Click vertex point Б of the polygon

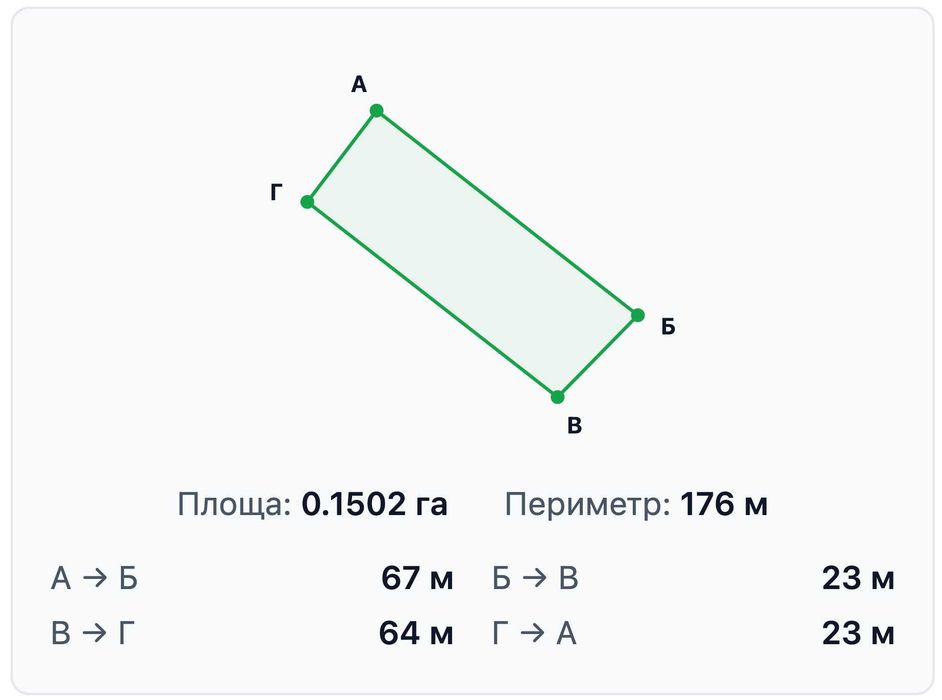tap(638, 315)
